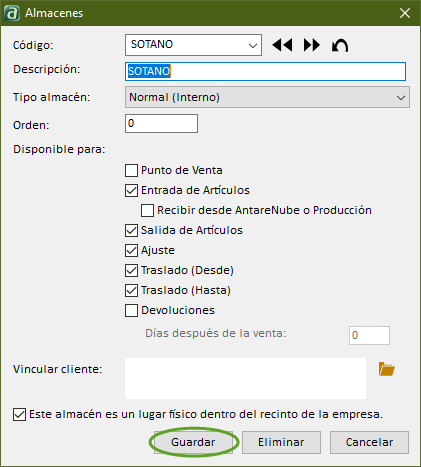Open the folder icon for Vincular cliente

tap(387, 369)
